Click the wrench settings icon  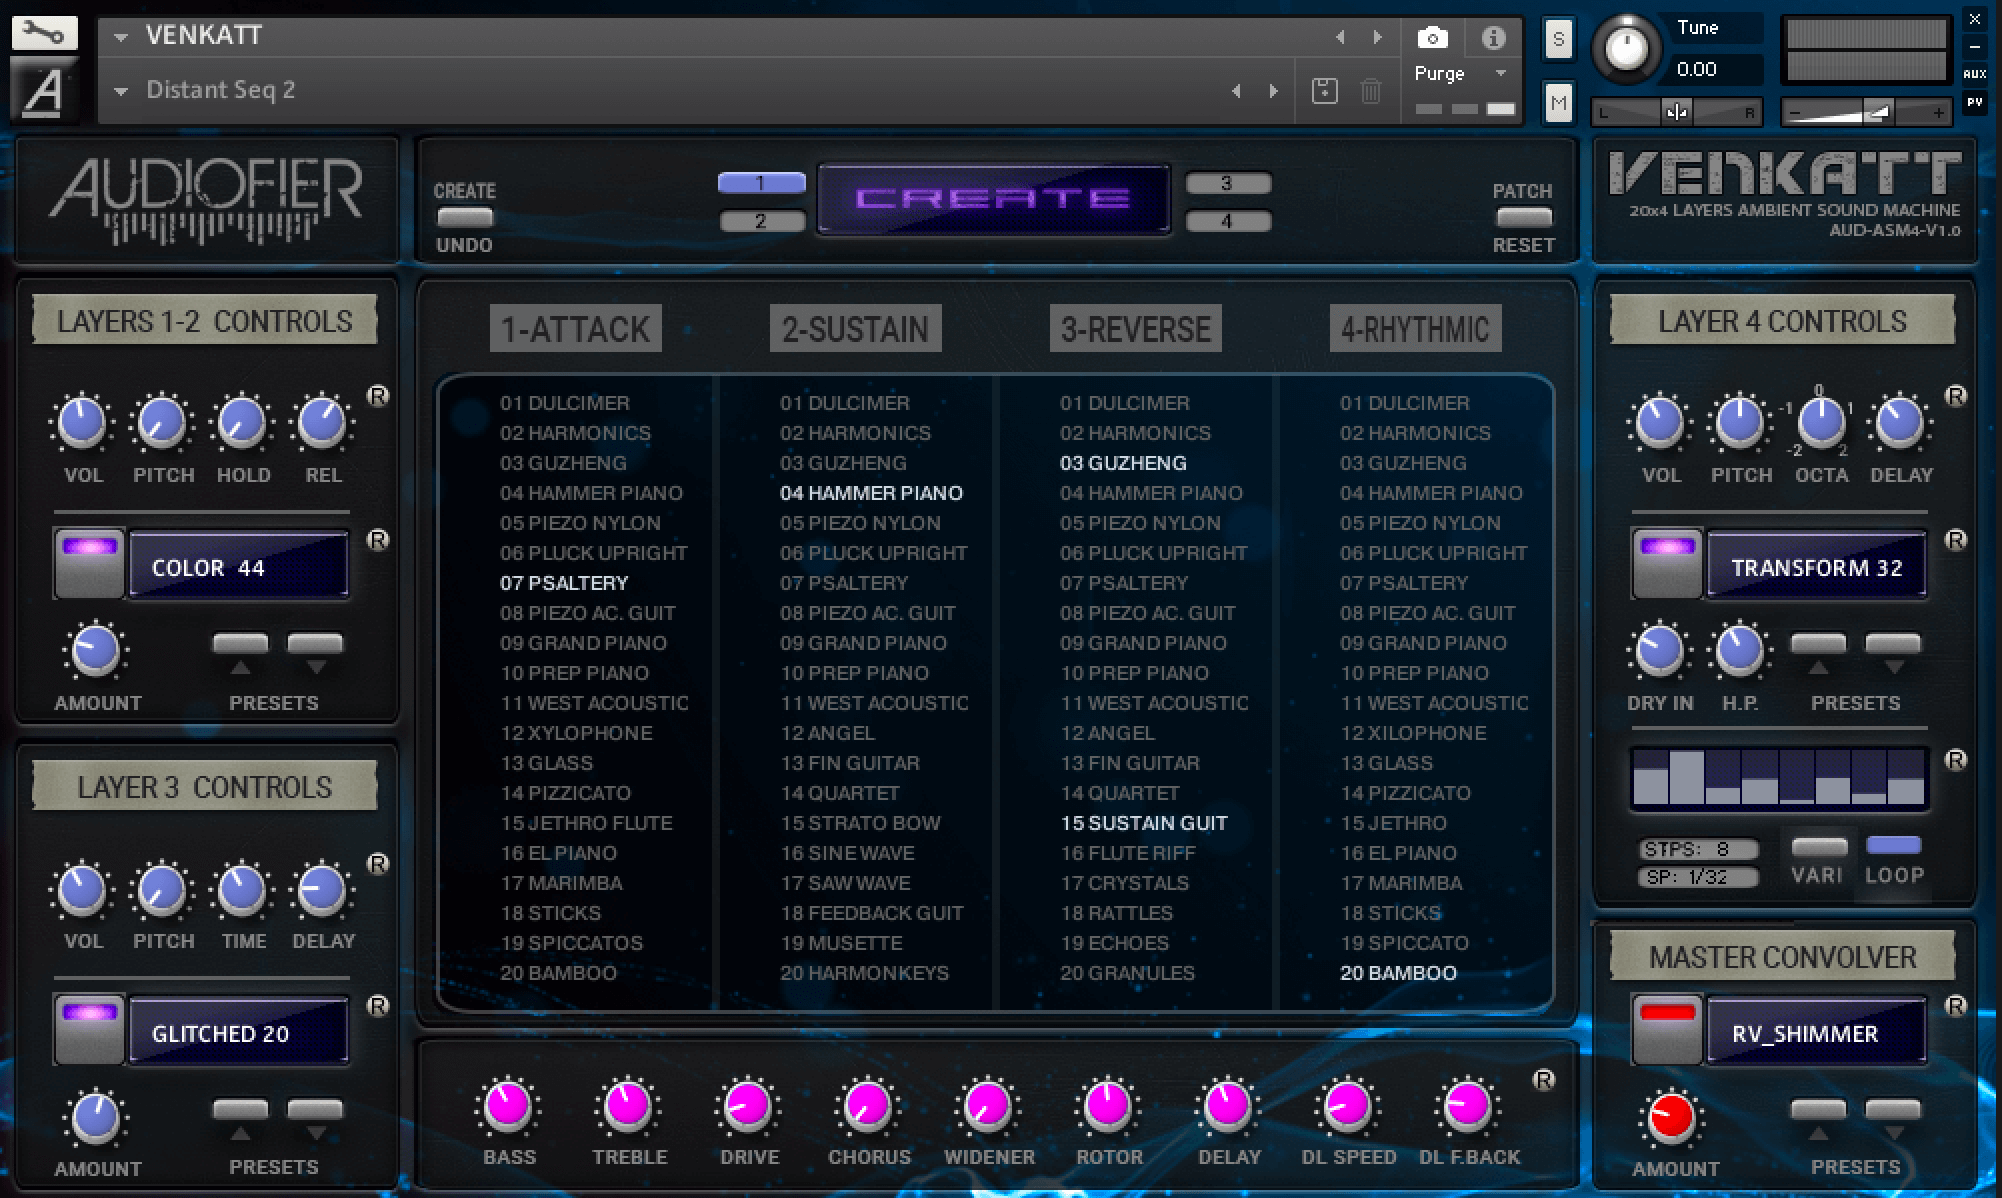(x=43, y=34)
